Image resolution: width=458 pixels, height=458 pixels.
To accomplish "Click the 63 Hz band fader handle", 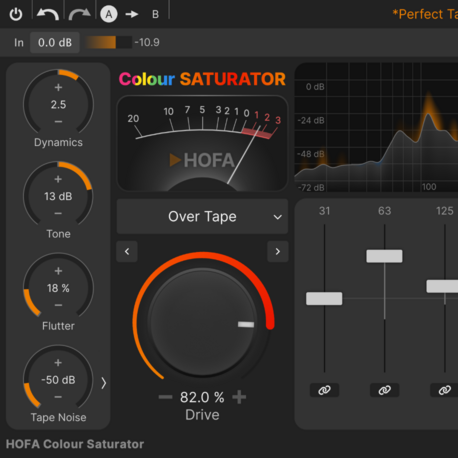I will pyautogui.click(x=384, y=256).
